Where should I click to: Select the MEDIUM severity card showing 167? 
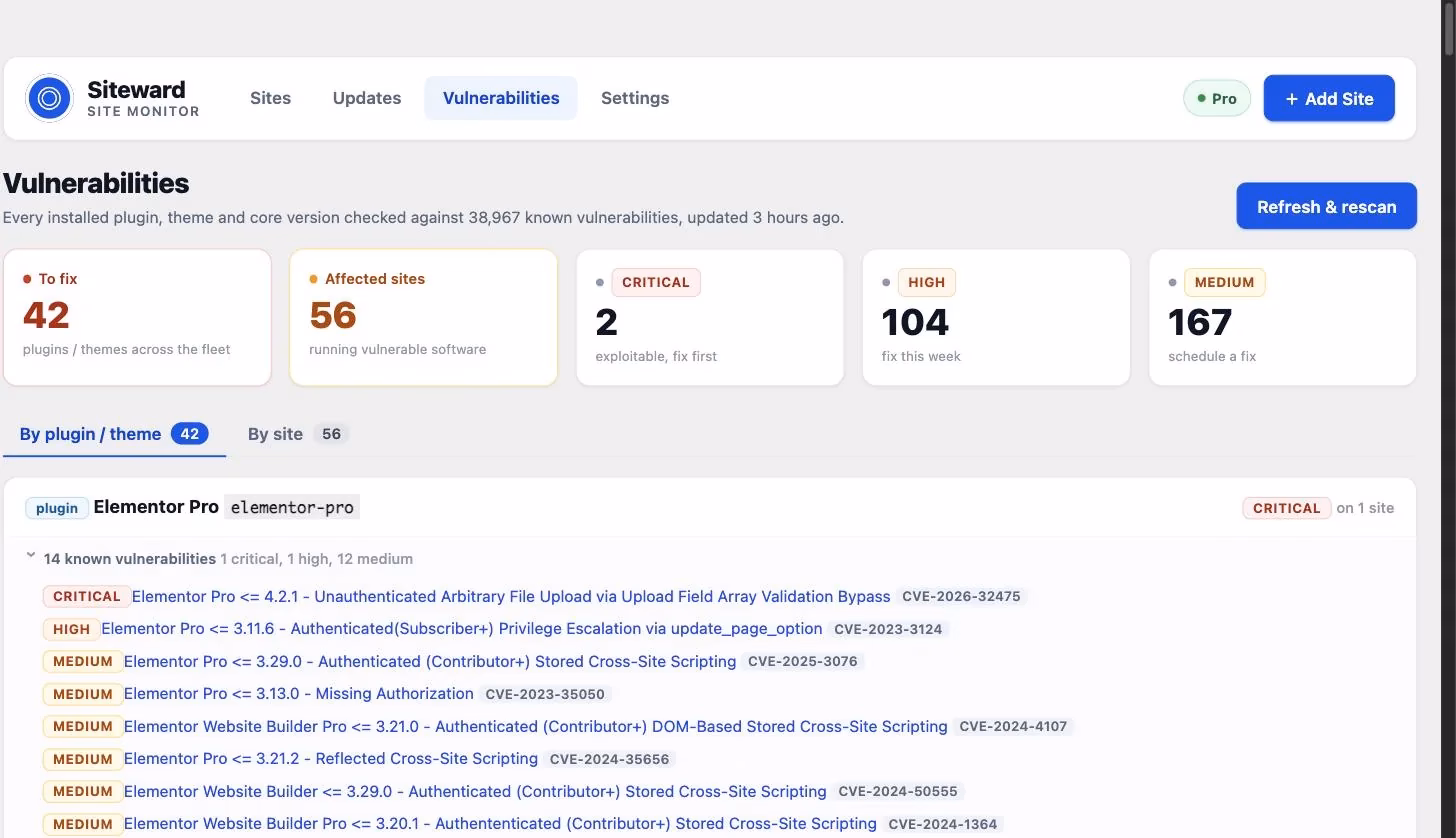(1283, 317)
